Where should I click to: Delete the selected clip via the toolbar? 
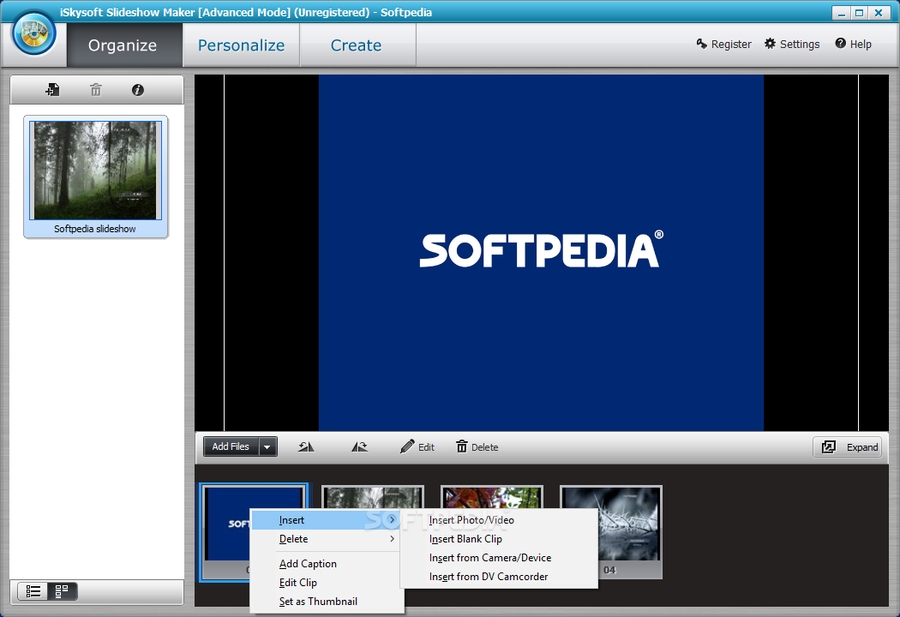click(477, 447)
